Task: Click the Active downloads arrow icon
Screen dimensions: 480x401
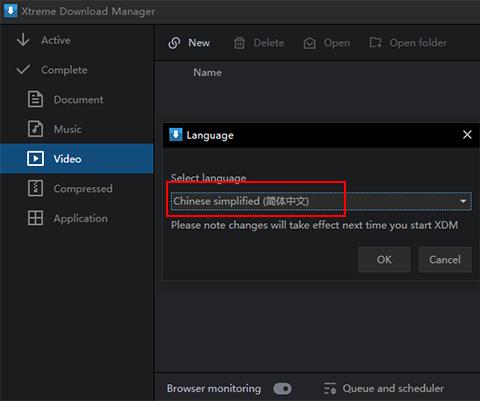Action: [x=23, y=40]
